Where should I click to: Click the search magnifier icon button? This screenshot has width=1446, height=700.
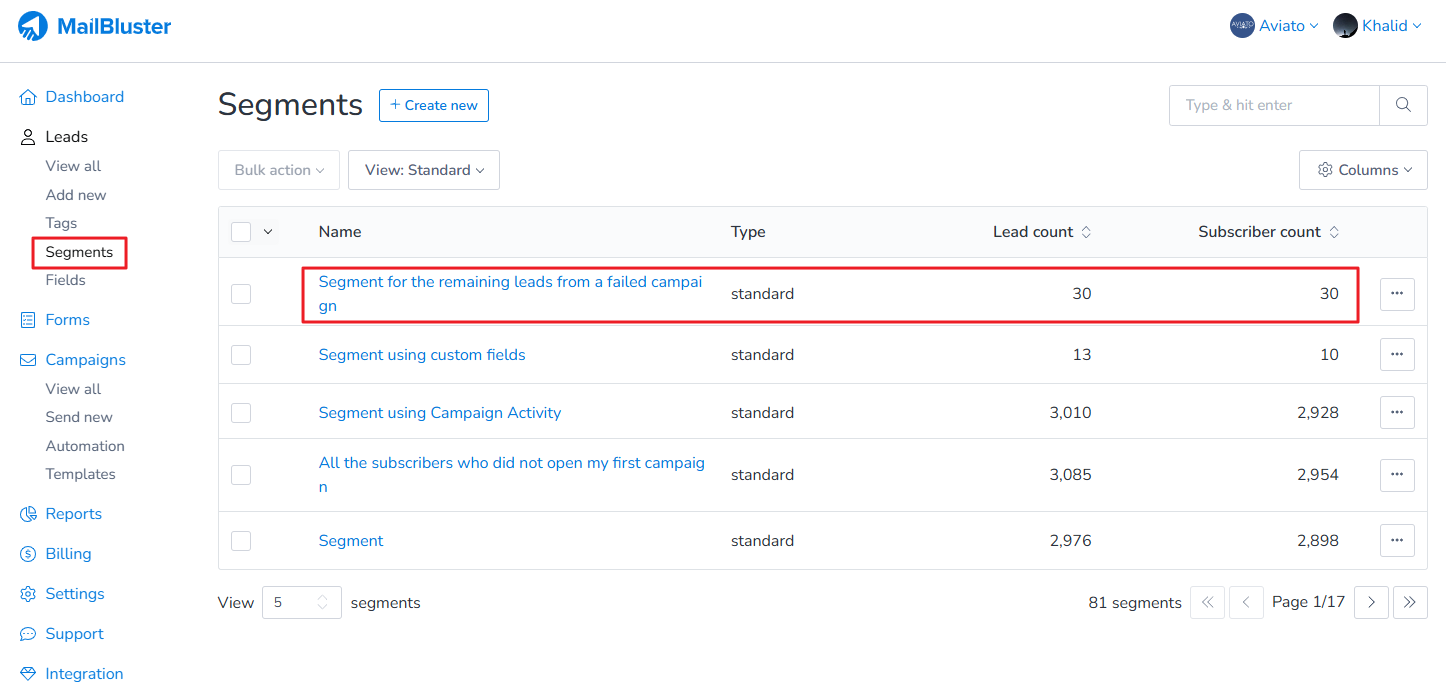pyautogui.click(x=1403, y=105)
